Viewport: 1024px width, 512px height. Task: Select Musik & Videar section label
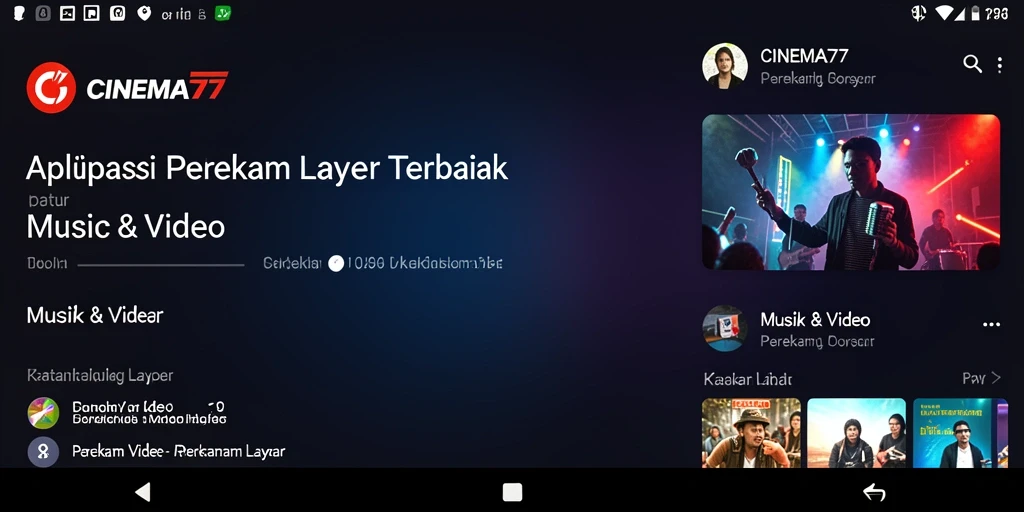pyautogui.click(x=95, y=315)
